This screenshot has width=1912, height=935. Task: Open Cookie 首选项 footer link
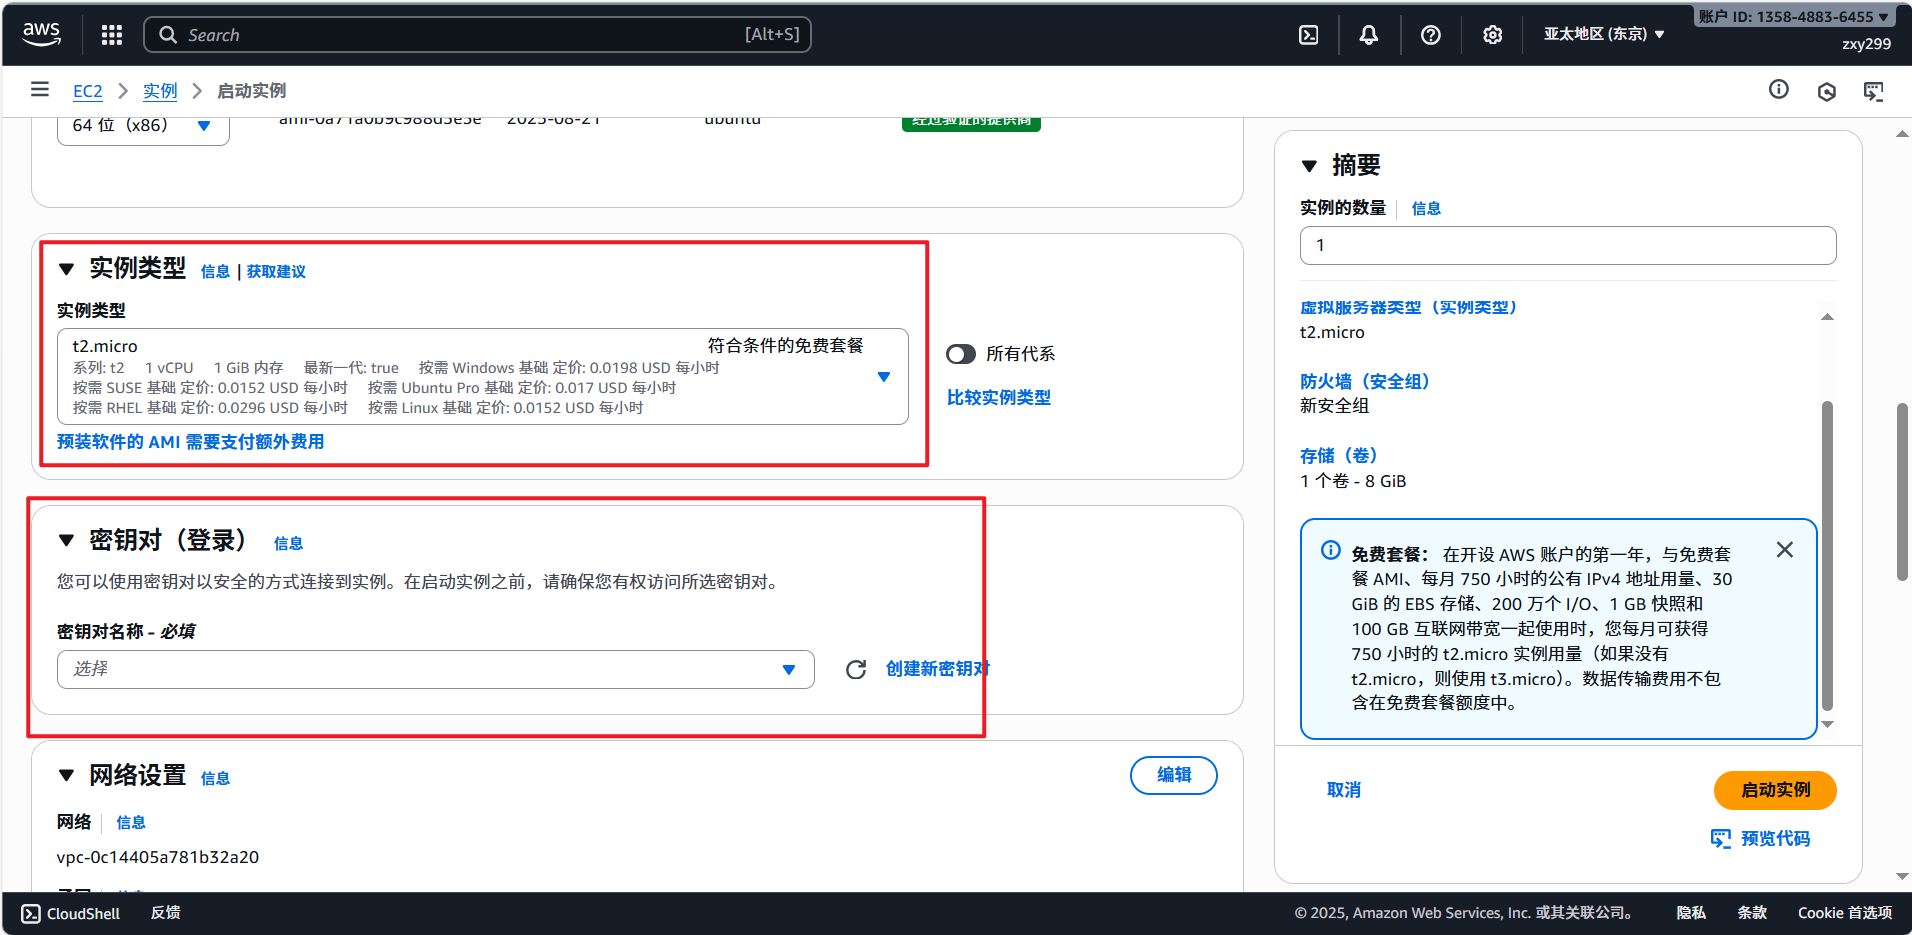[1845, 913]
